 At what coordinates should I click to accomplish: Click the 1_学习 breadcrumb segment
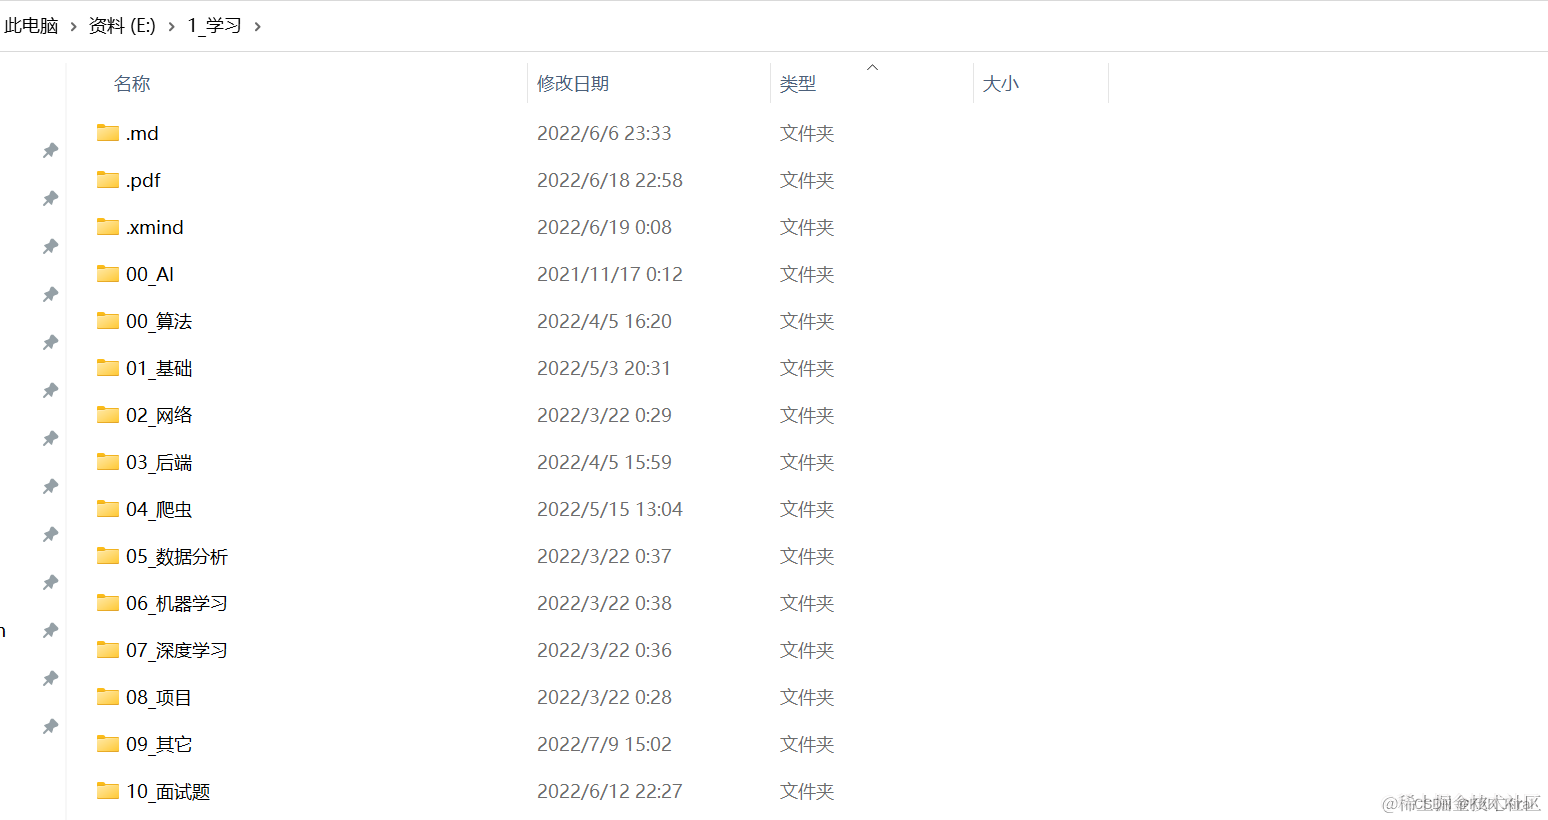214,26
